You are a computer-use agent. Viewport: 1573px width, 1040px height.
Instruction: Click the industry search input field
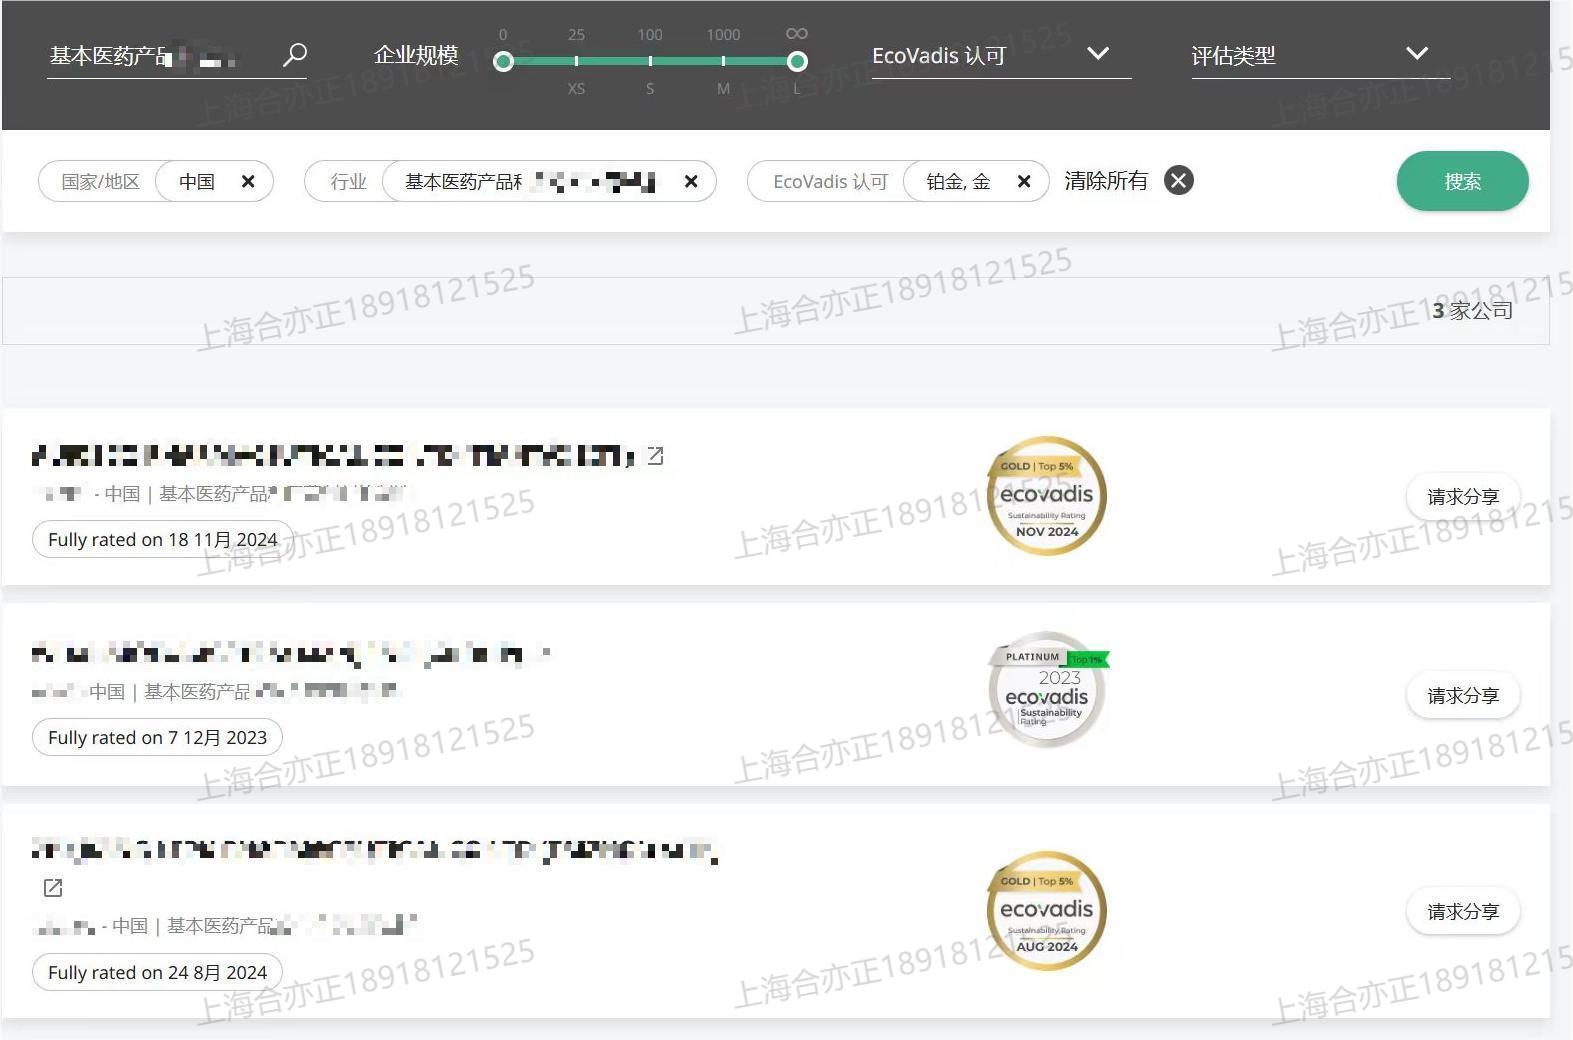[160, 56]
